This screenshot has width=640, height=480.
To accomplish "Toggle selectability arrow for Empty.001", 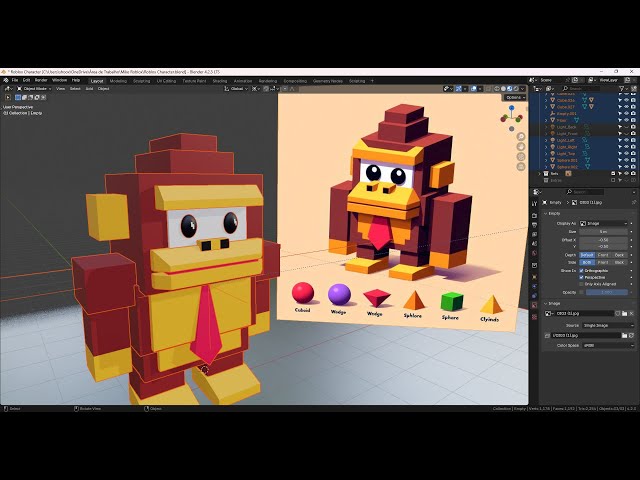I will [620, 113].
